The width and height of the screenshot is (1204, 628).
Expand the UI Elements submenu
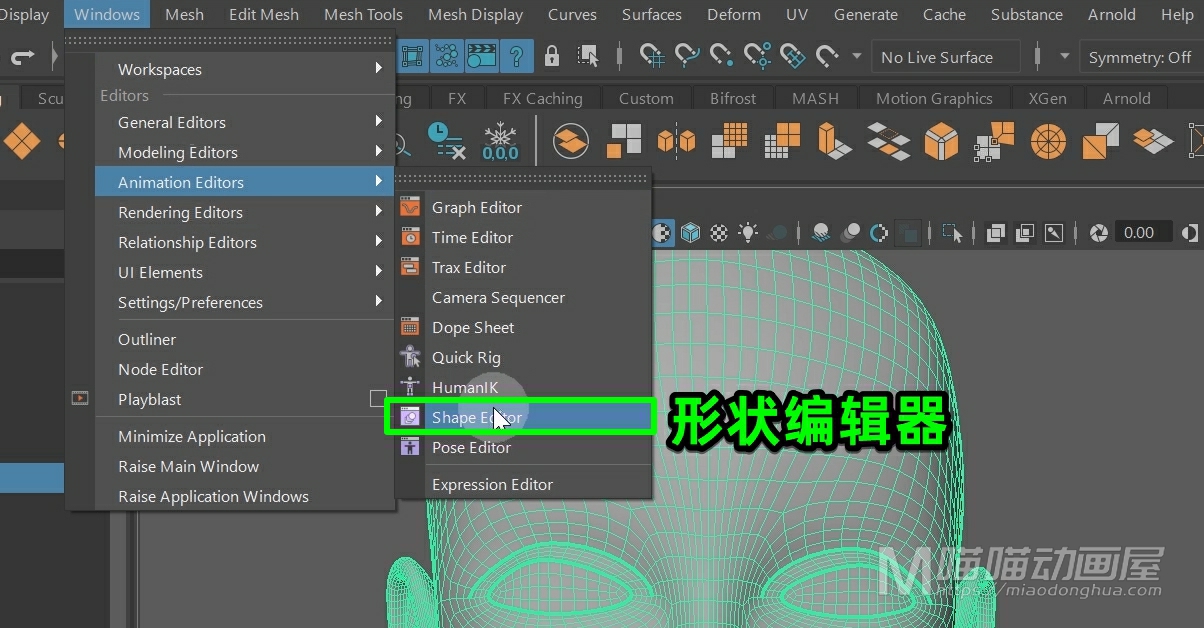[244, 272]
